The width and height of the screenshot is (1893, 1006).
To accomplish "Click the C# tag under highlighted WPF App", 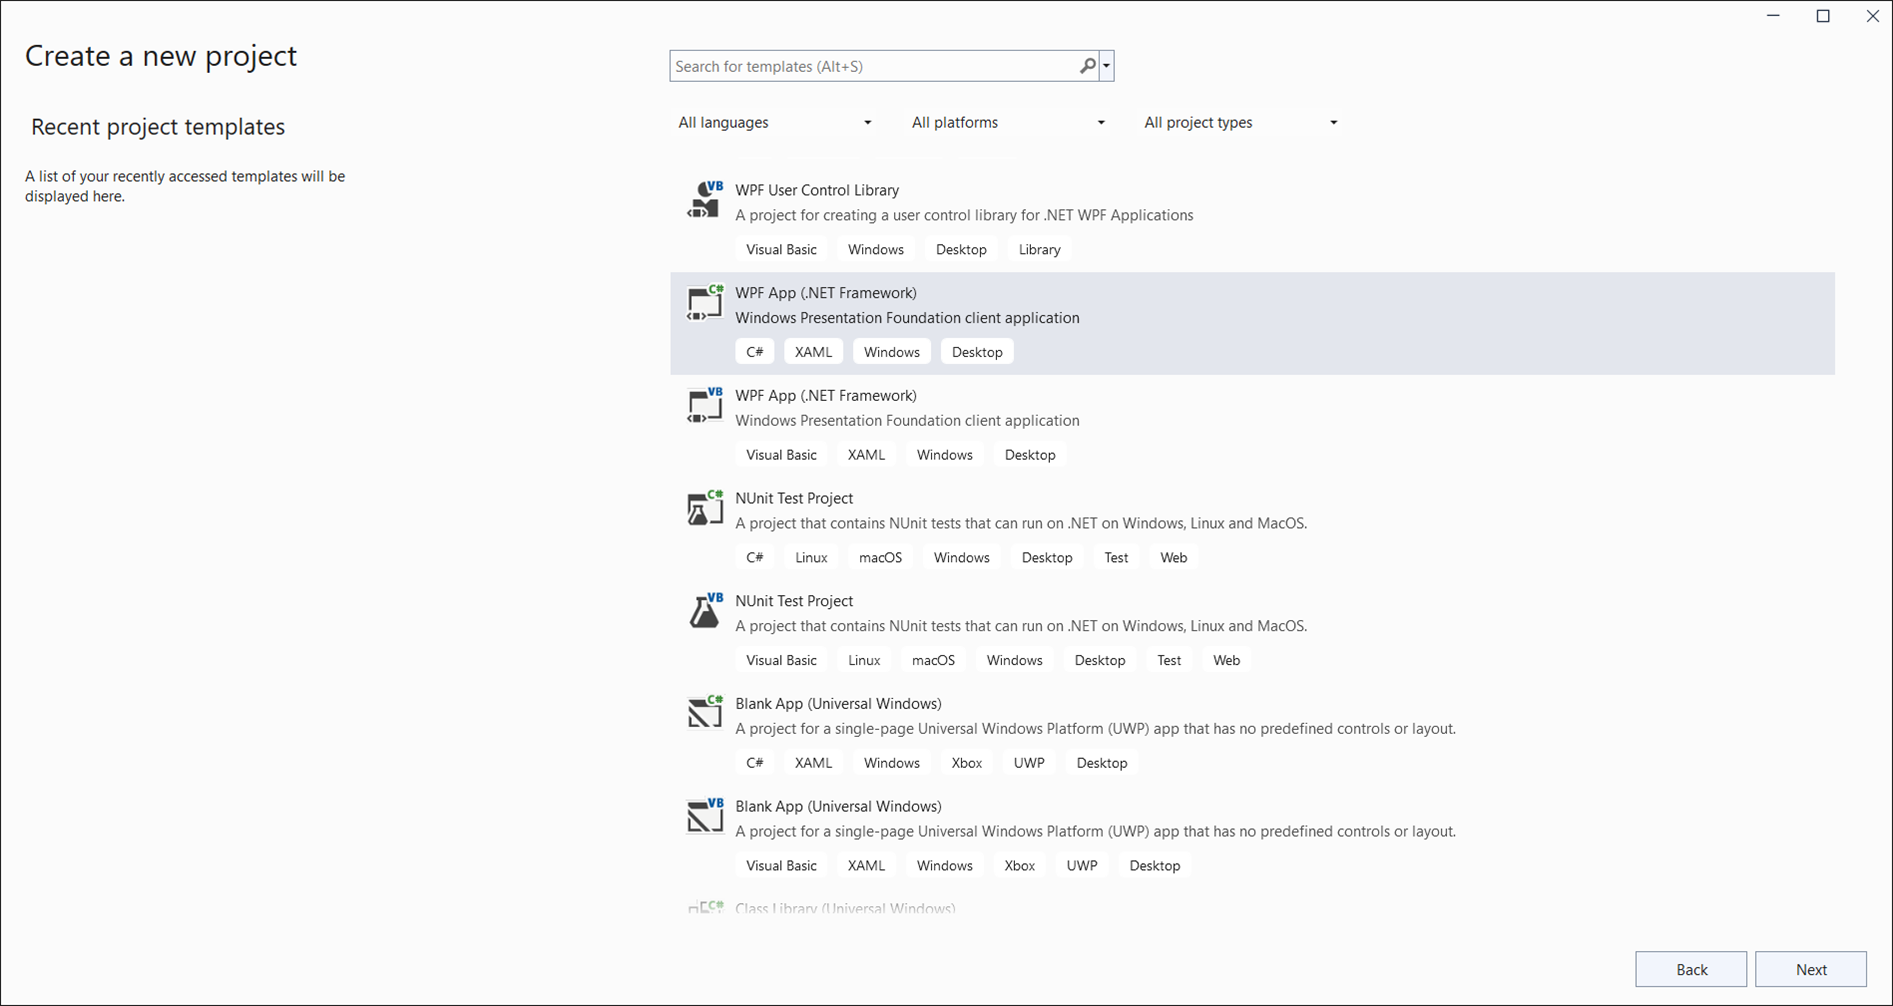I will [755, 352].
